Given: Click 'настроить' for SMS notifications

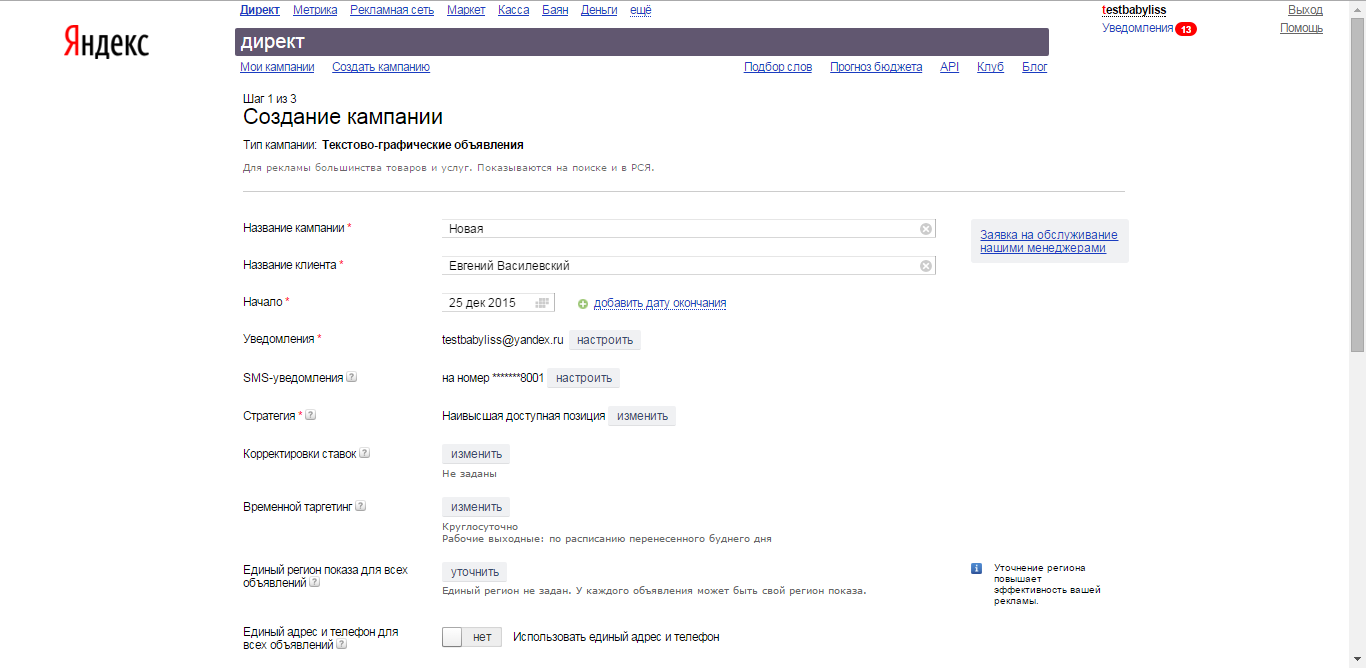Looking at the screenshot, I should (x=584, y=378).
